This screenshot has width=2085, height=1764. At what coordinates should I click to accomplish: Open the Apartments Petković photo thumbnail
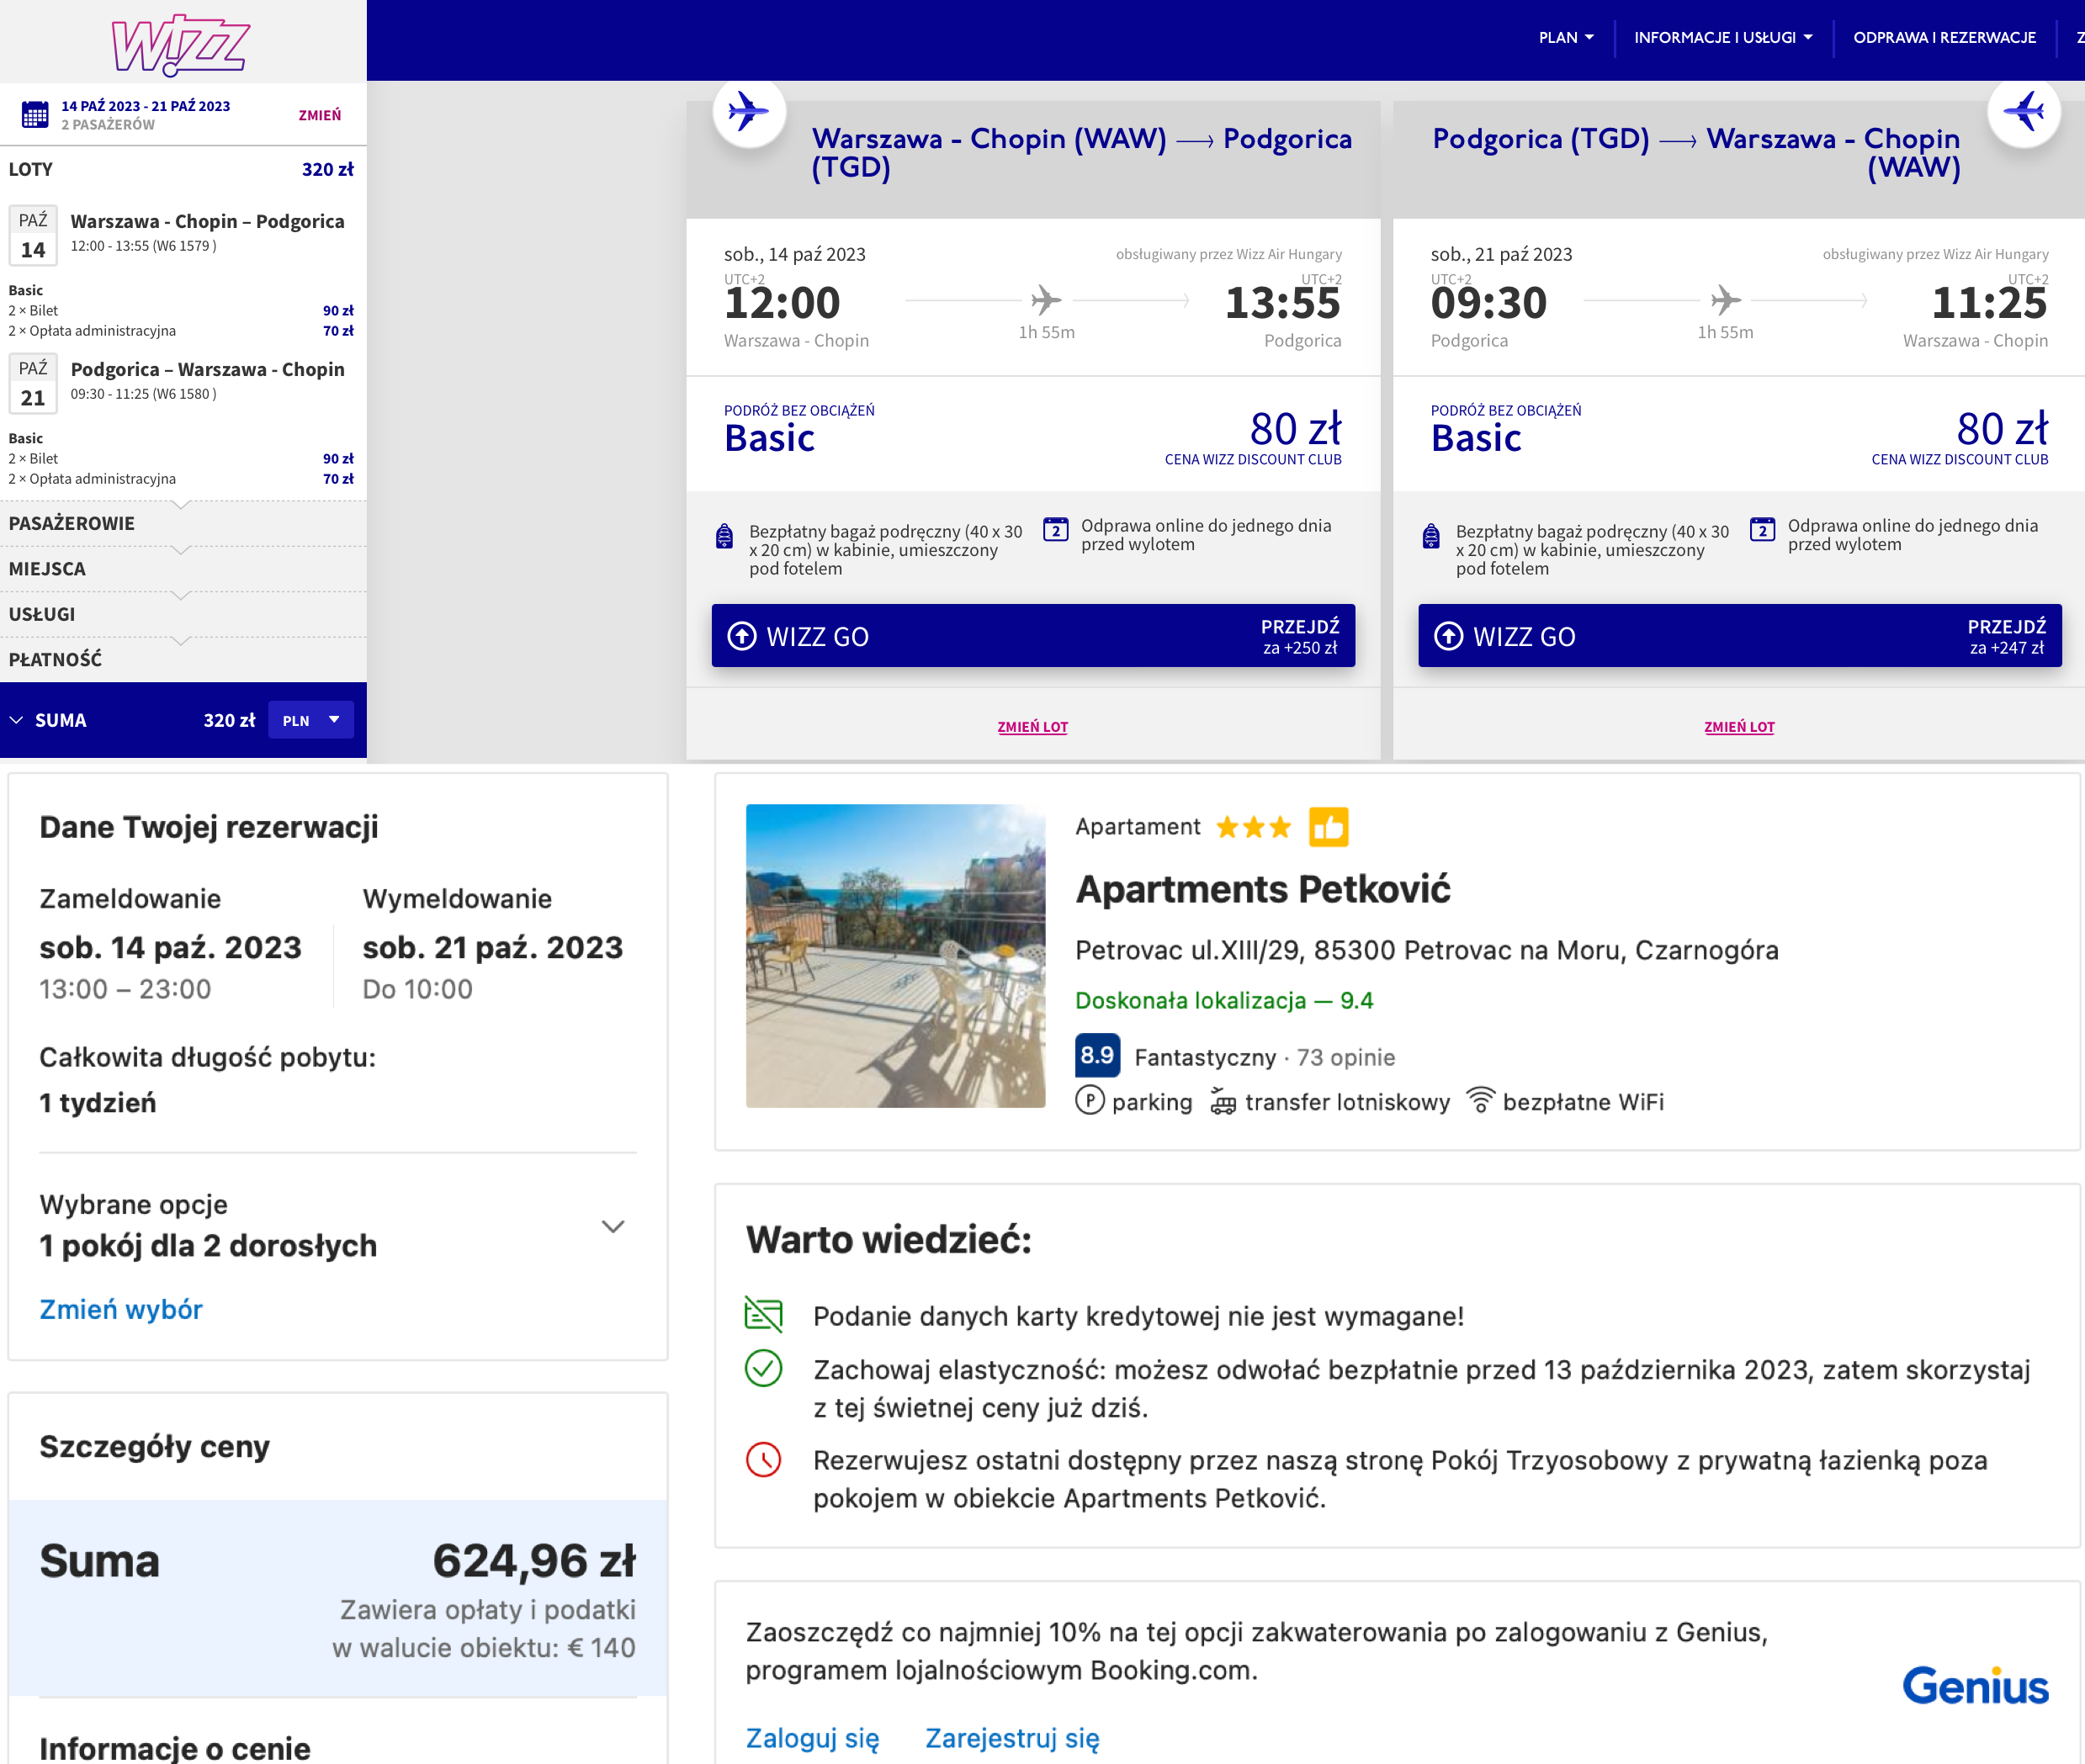pos(895,955)
